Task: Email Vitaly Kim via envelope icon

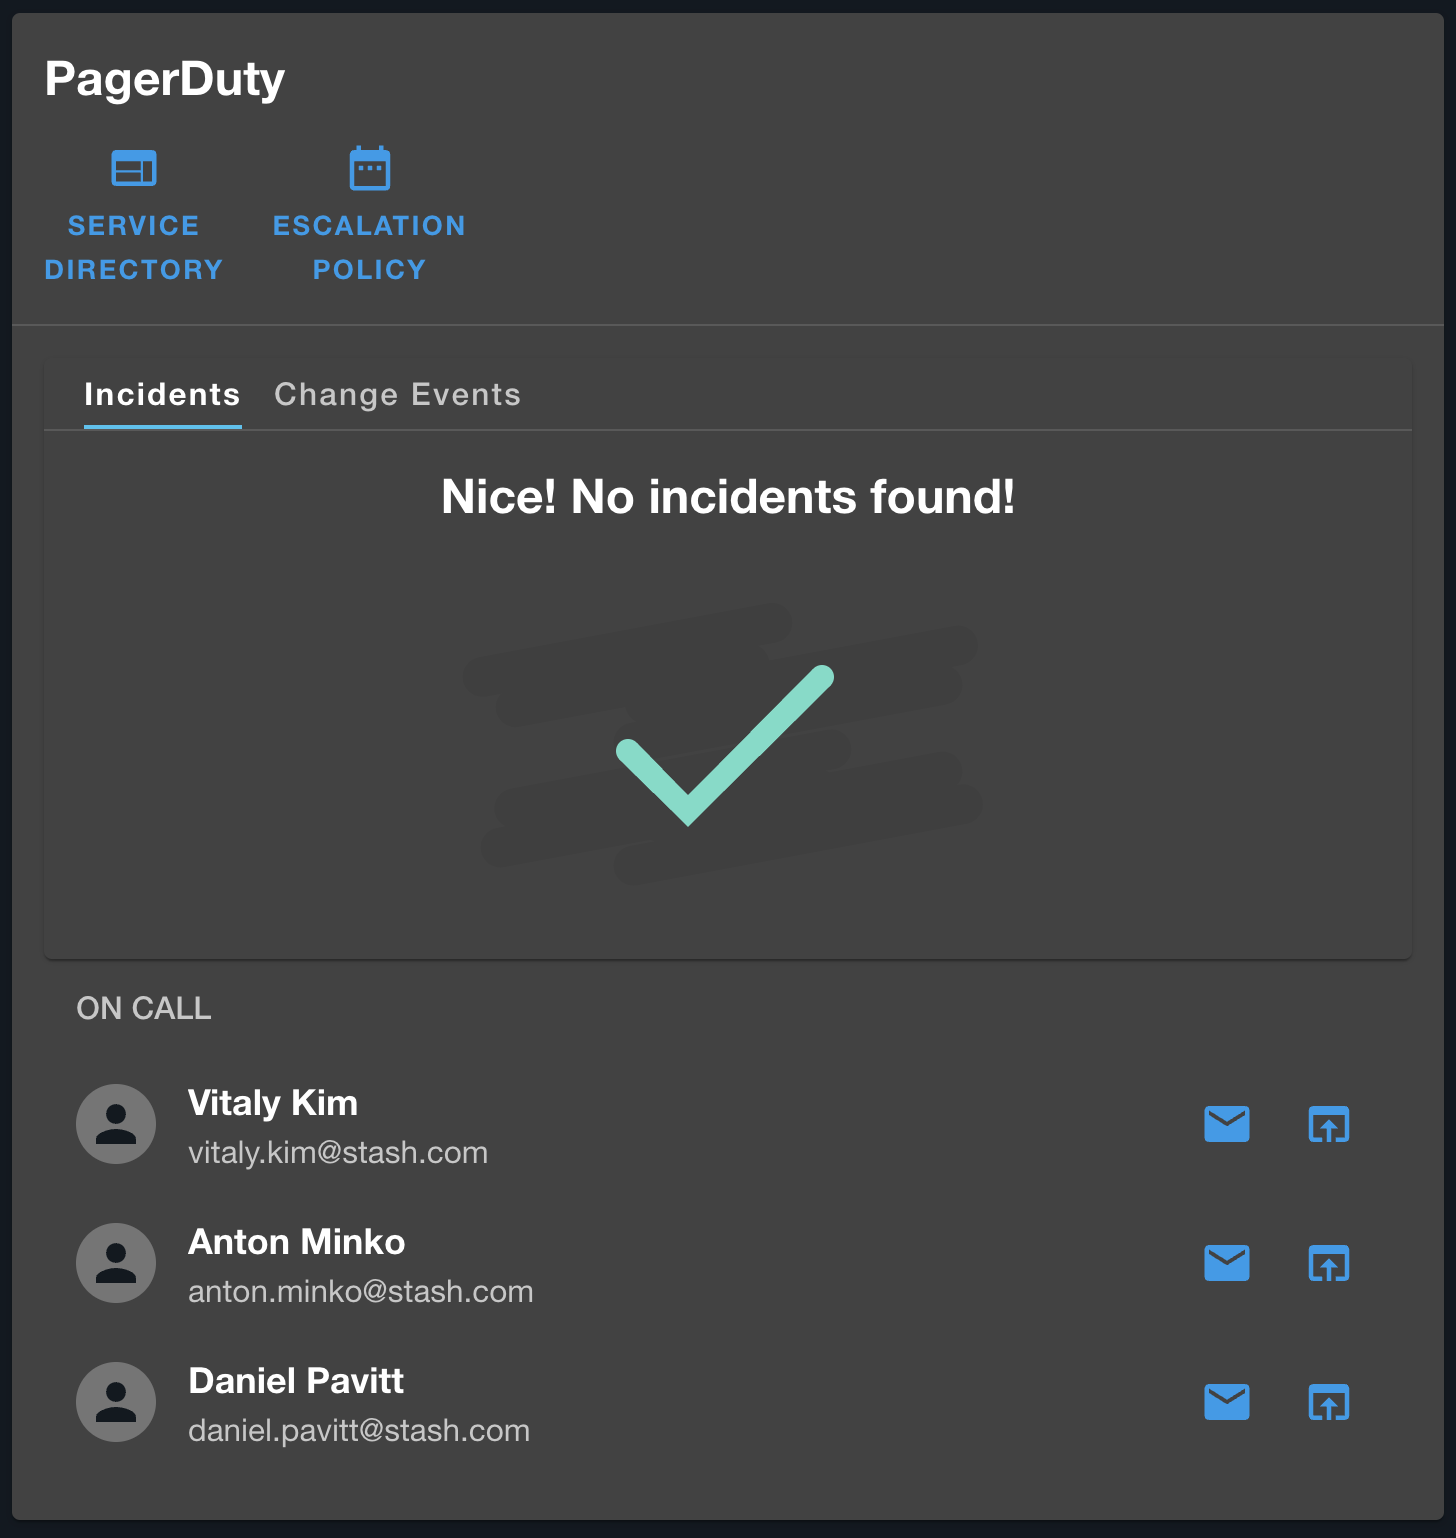Action: tap(1226, 1124)
